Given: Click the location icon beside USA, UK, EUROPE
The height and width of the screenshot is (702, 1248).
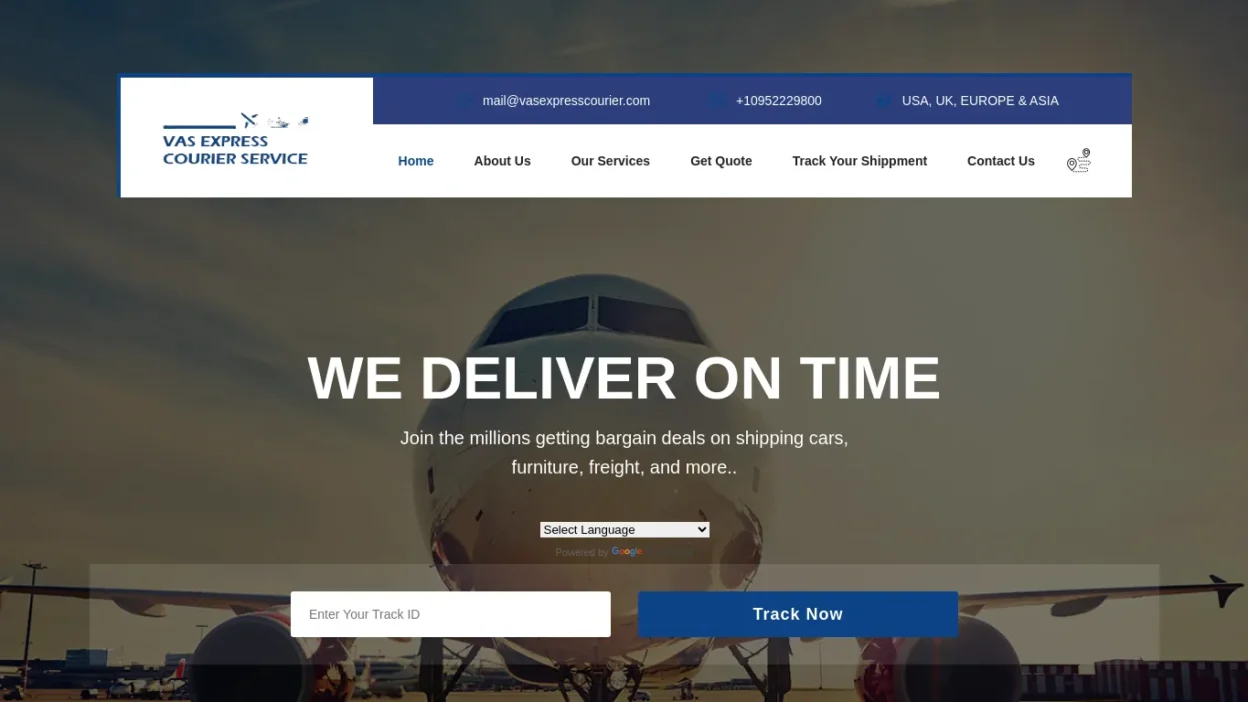Looking at the screenshot, I should 883,101.
